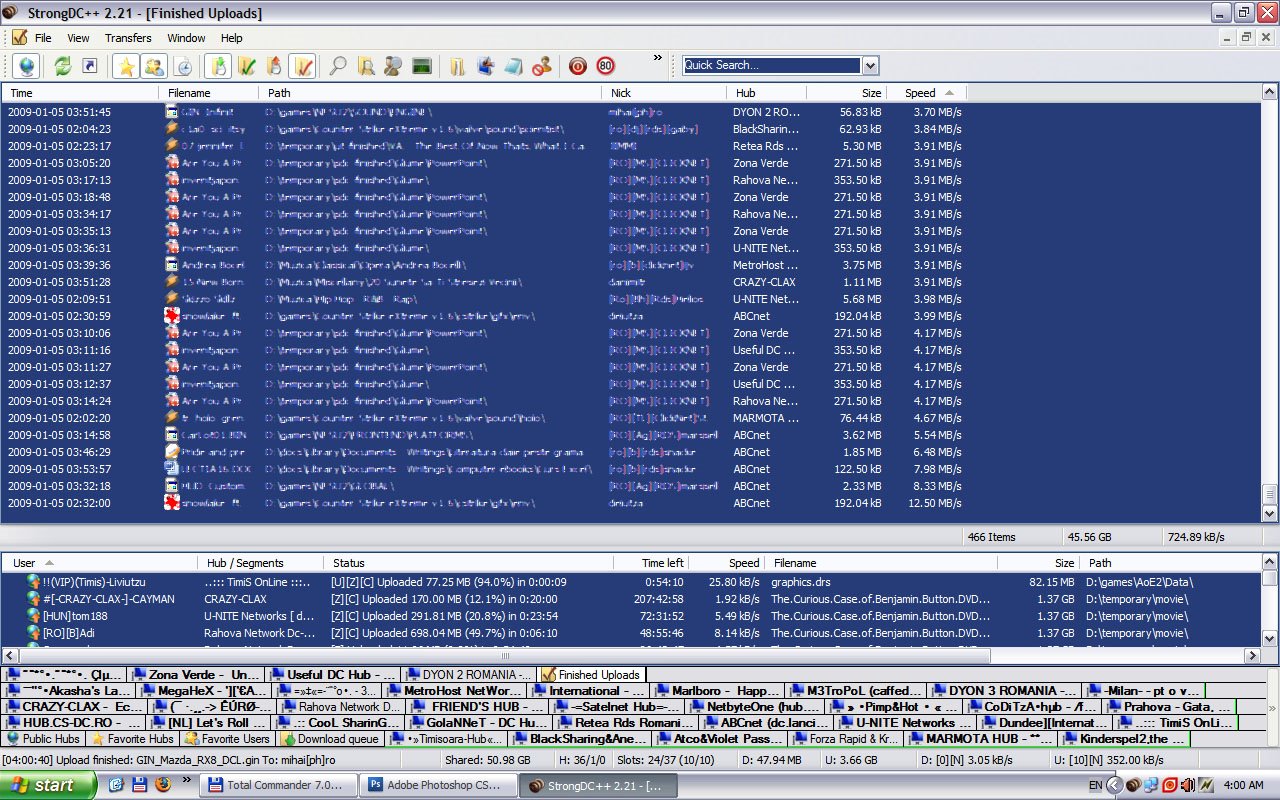1280x800 pixels.
Task: Open the Help menu
Action: [x=232, y=38]
